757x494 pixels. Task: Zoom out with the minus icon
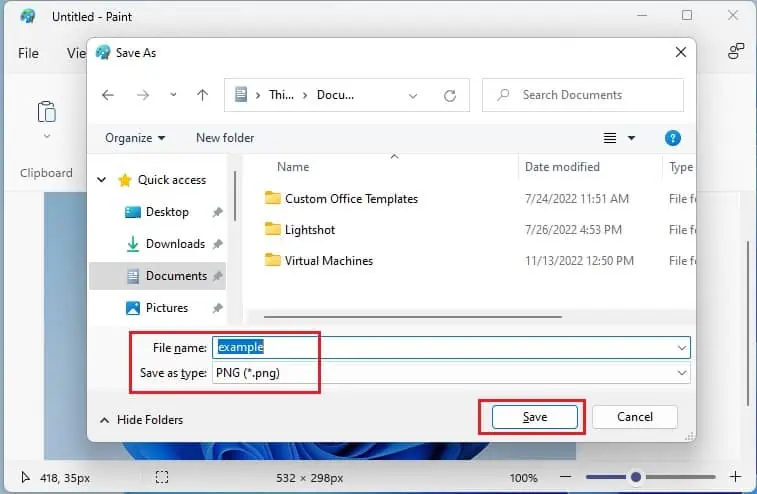coord(566,477)
